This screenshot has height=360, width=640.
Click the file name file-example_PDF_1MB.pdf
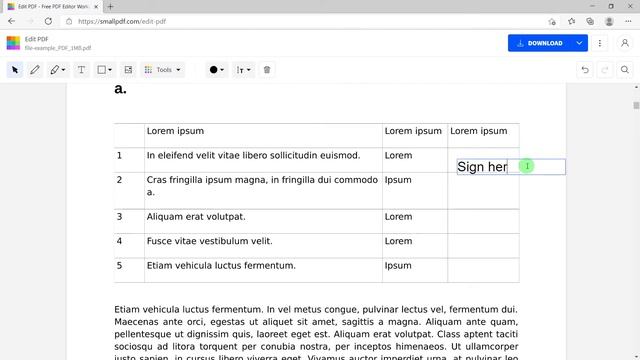(58, 48)
